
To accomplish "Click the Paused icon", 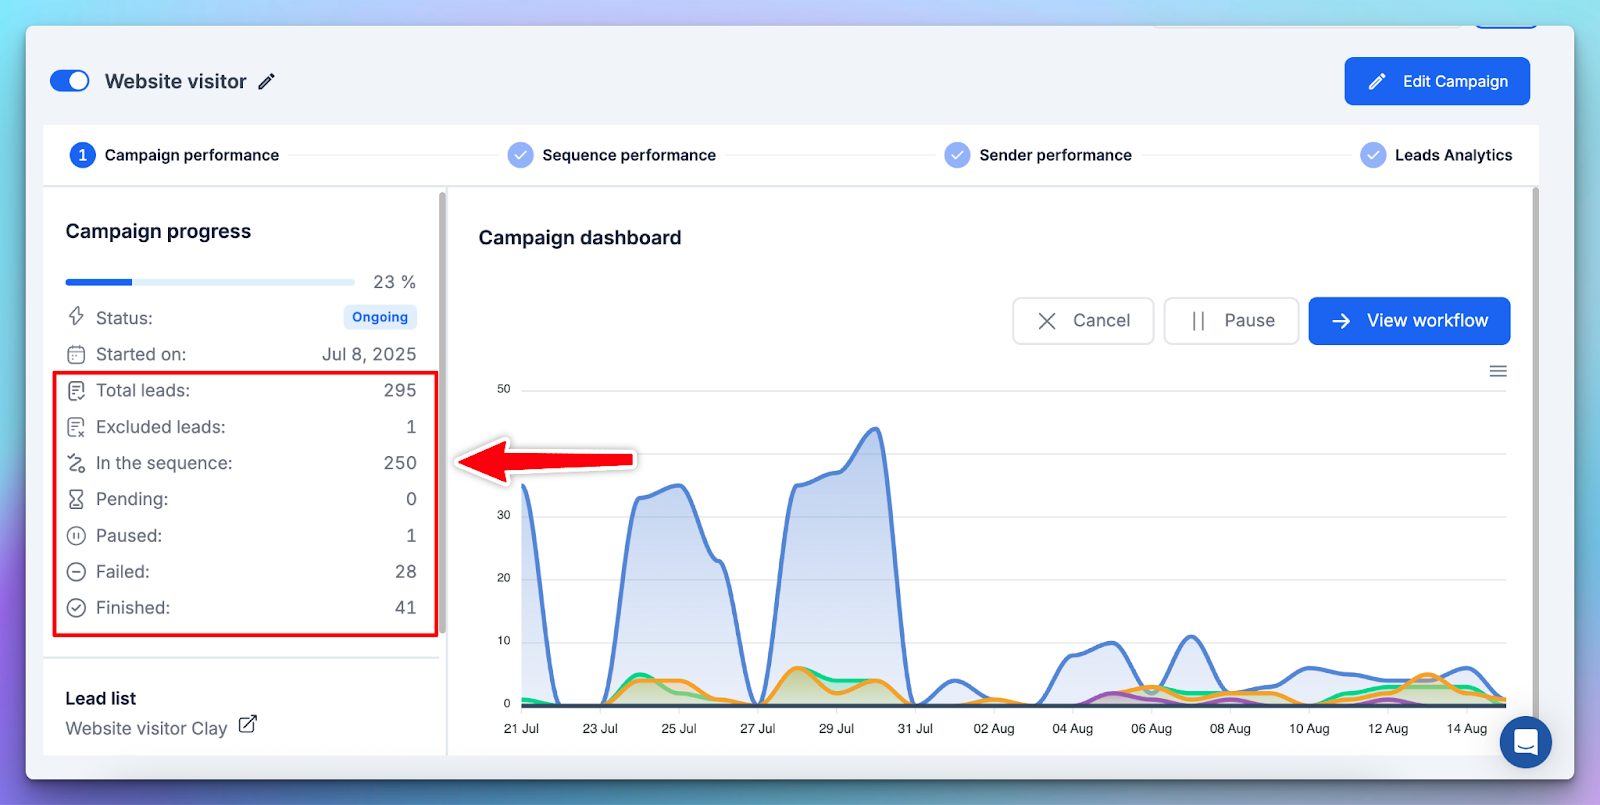I will 76,536.
